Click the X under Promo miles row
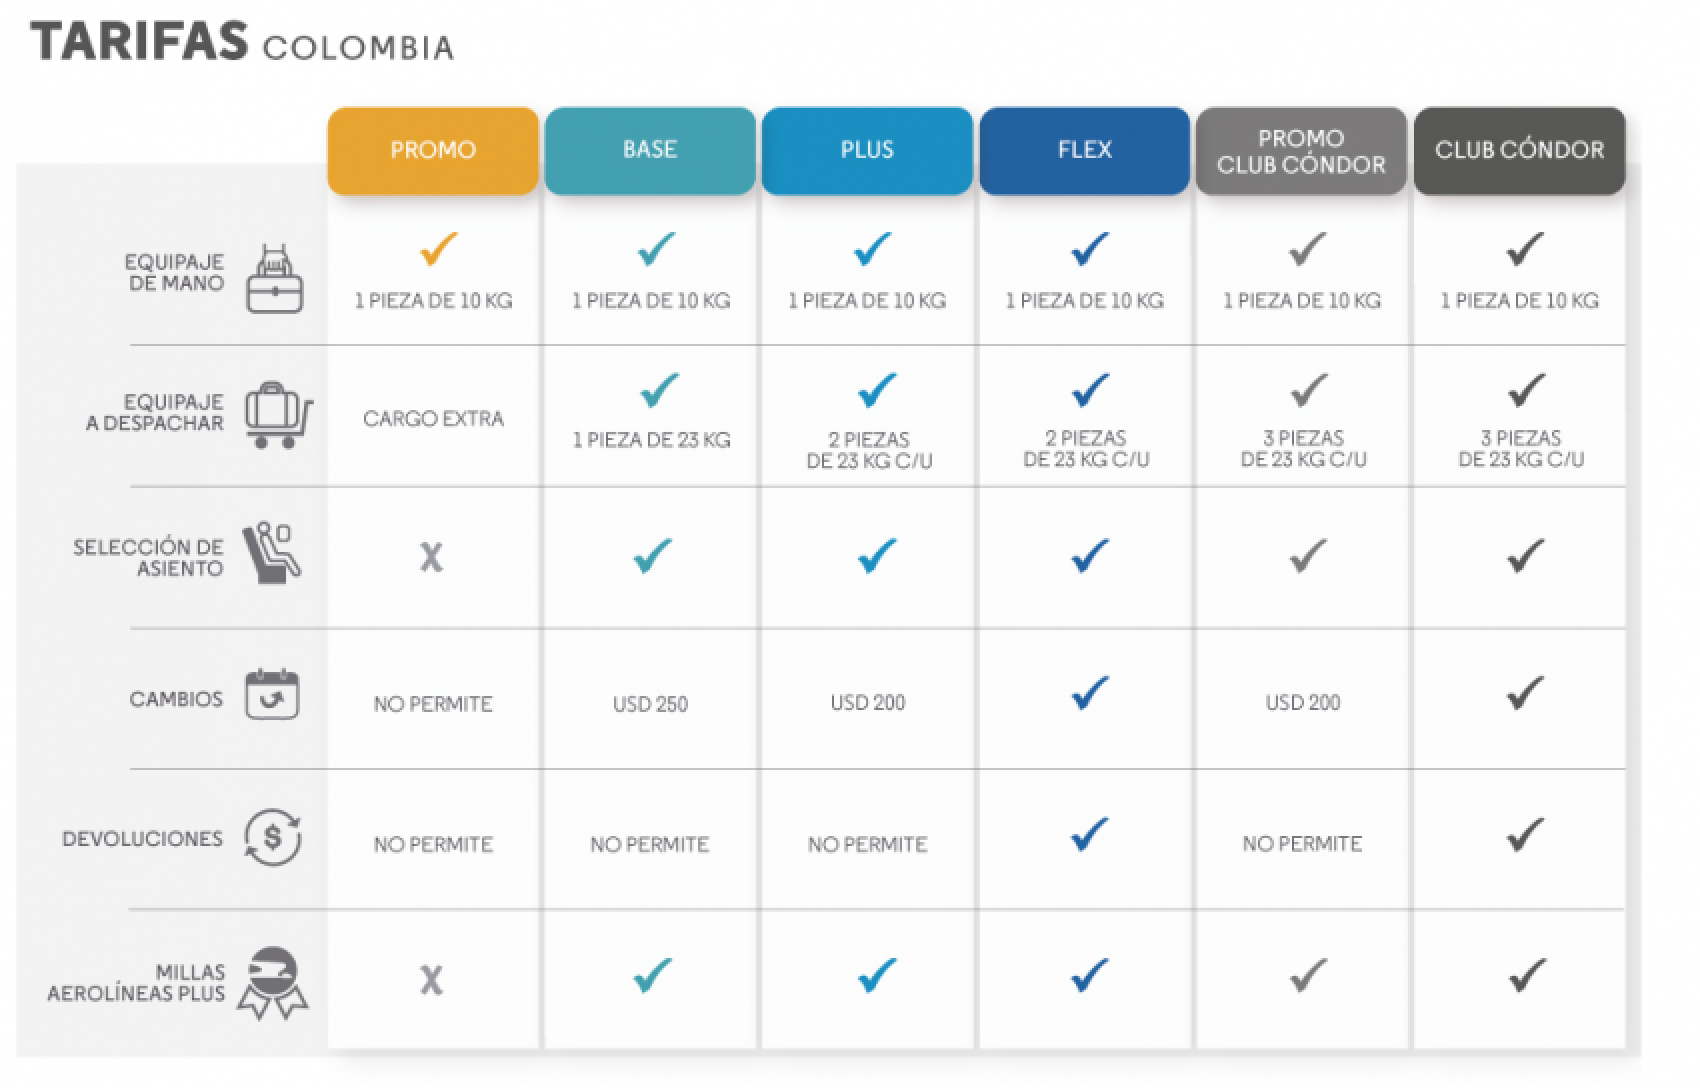The height and width of the screenshot is (1088, 1700). coord(431,980)
